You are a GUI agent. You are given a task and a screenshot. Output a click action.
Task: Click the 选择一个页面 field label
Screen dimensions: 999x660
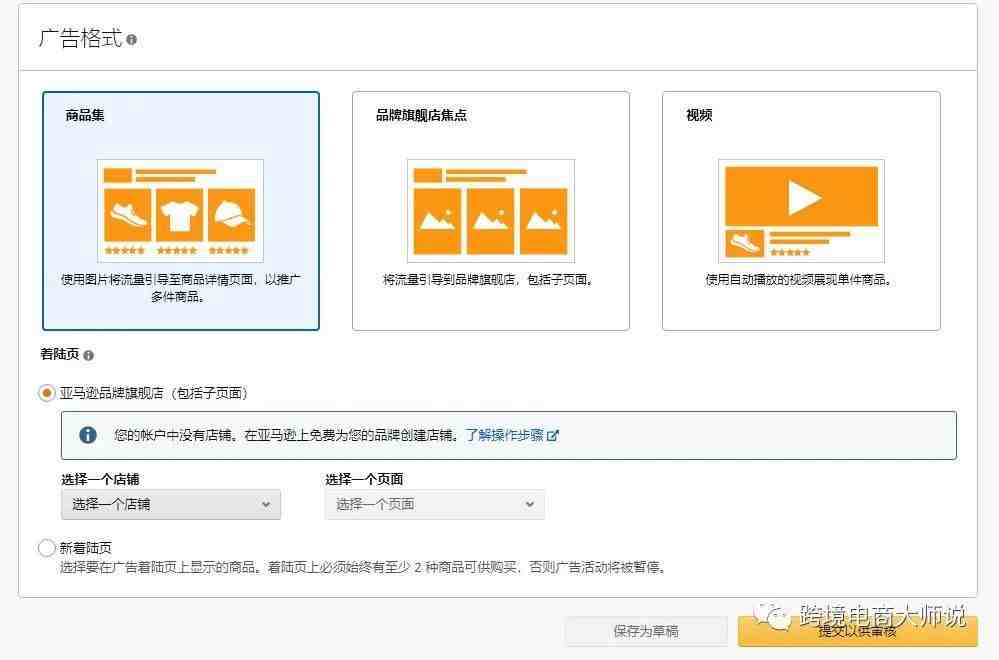(x=364, y=479)
